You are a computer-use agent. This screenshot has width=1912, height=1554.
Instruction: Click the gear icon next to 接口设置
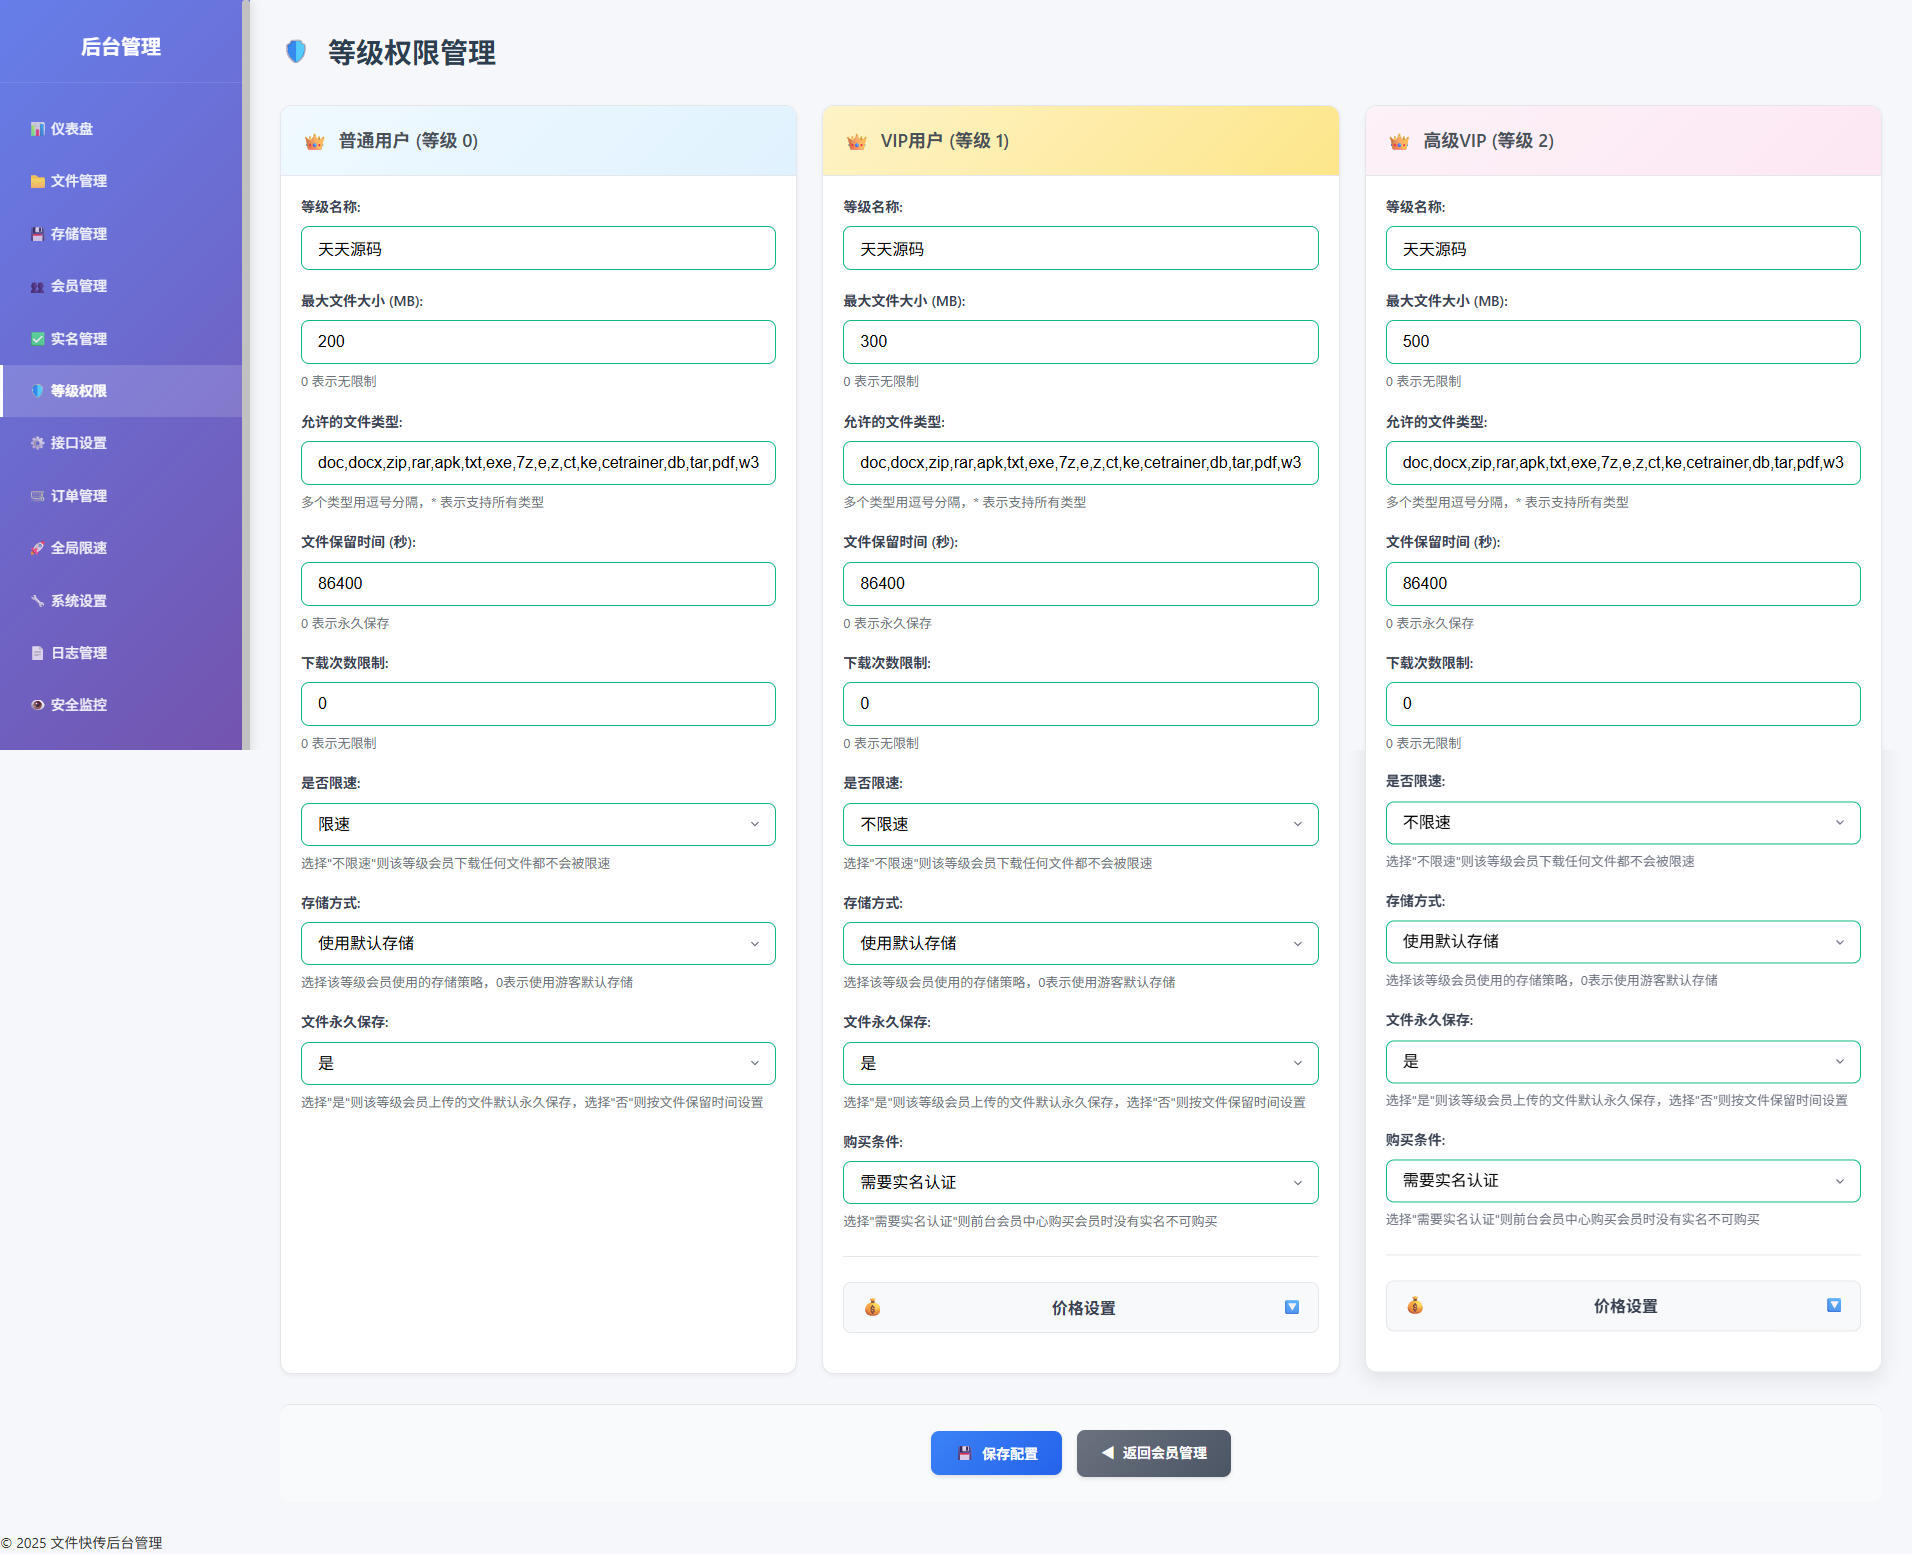click(x=37, y=443)
